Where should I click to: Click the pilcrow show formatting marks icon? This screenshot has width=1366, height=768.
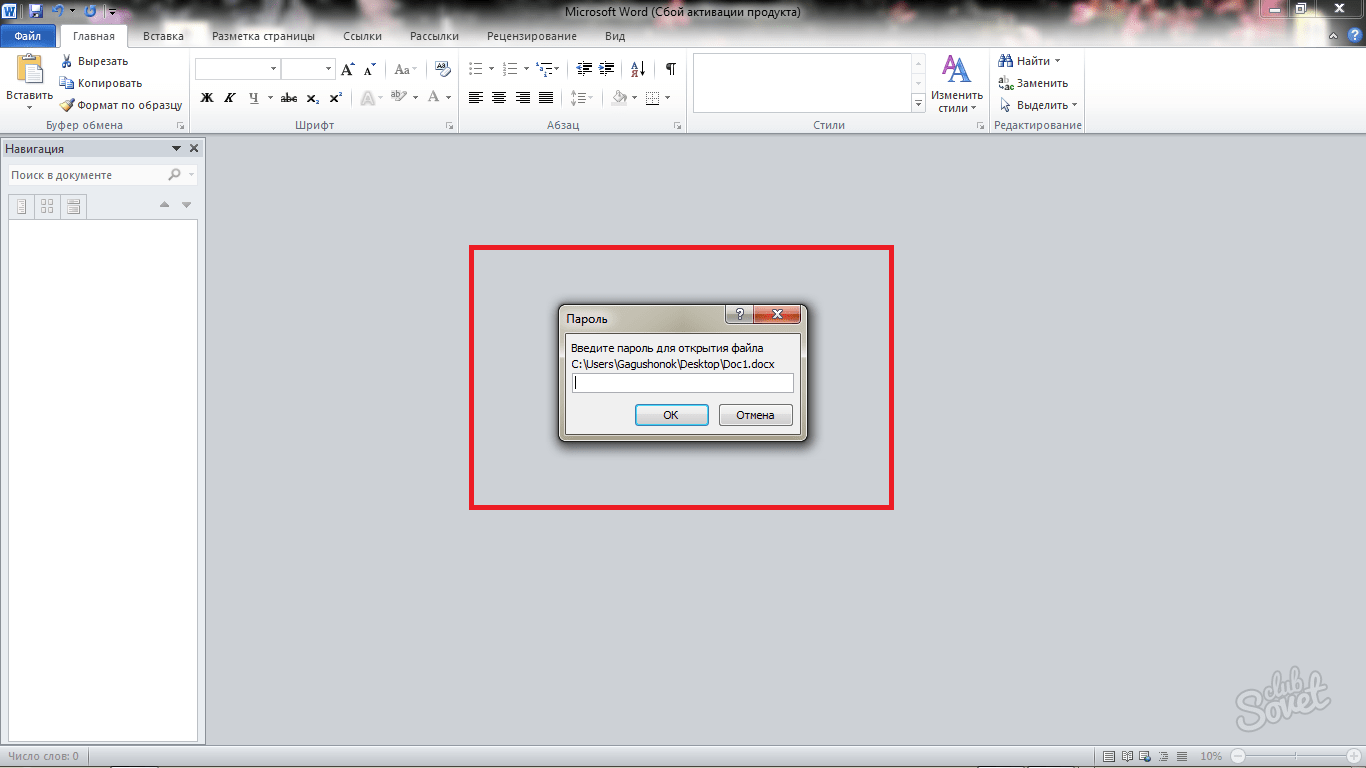point(670,69)
